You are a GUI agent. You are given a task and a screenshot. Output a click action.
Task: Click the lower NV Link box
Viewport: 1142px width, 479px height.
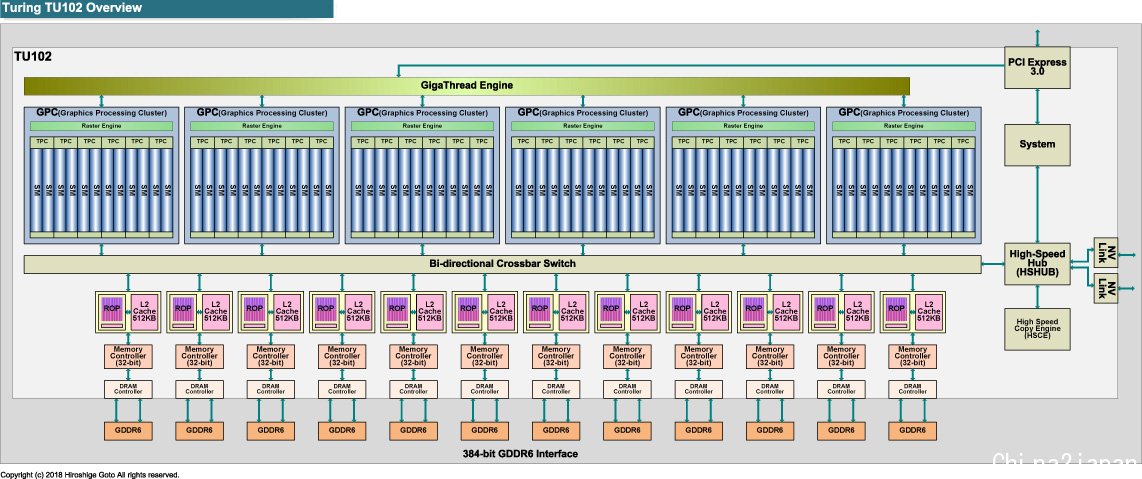coord(1105,288)
